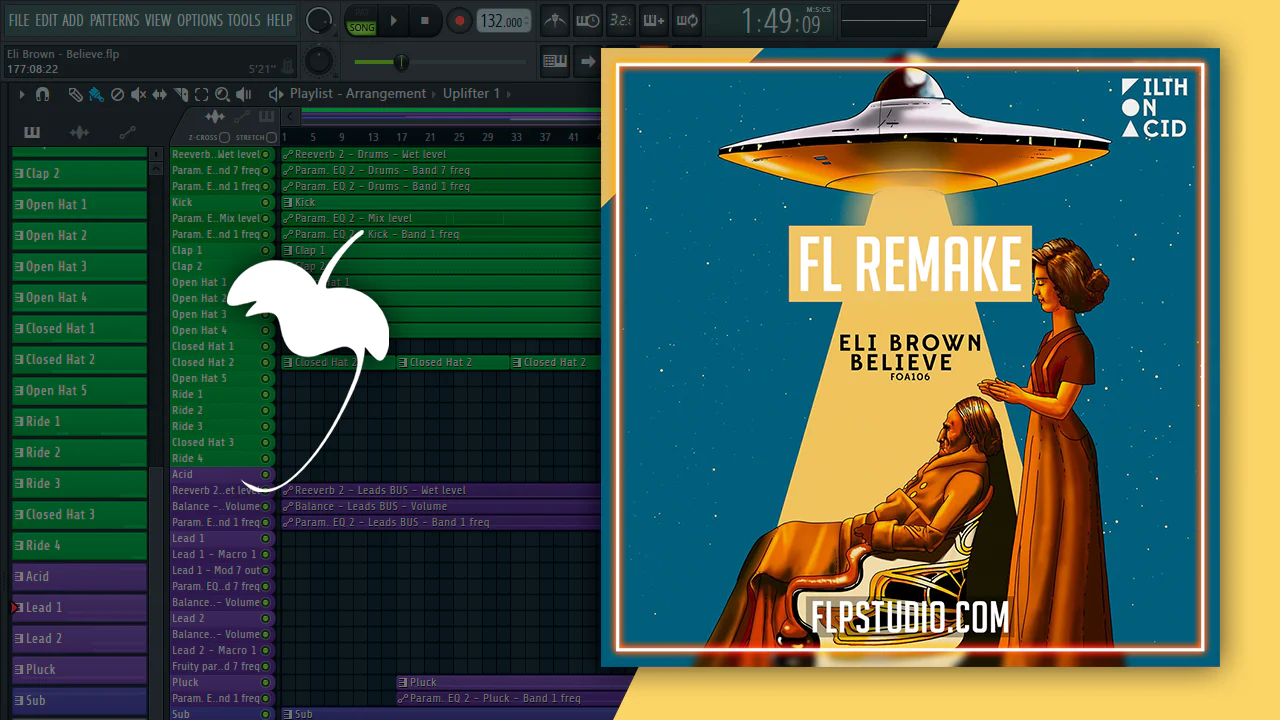Open the Uplifter 1 pattern selector
This screenshot has width=1280, height=720.
(x=471, y=94)
